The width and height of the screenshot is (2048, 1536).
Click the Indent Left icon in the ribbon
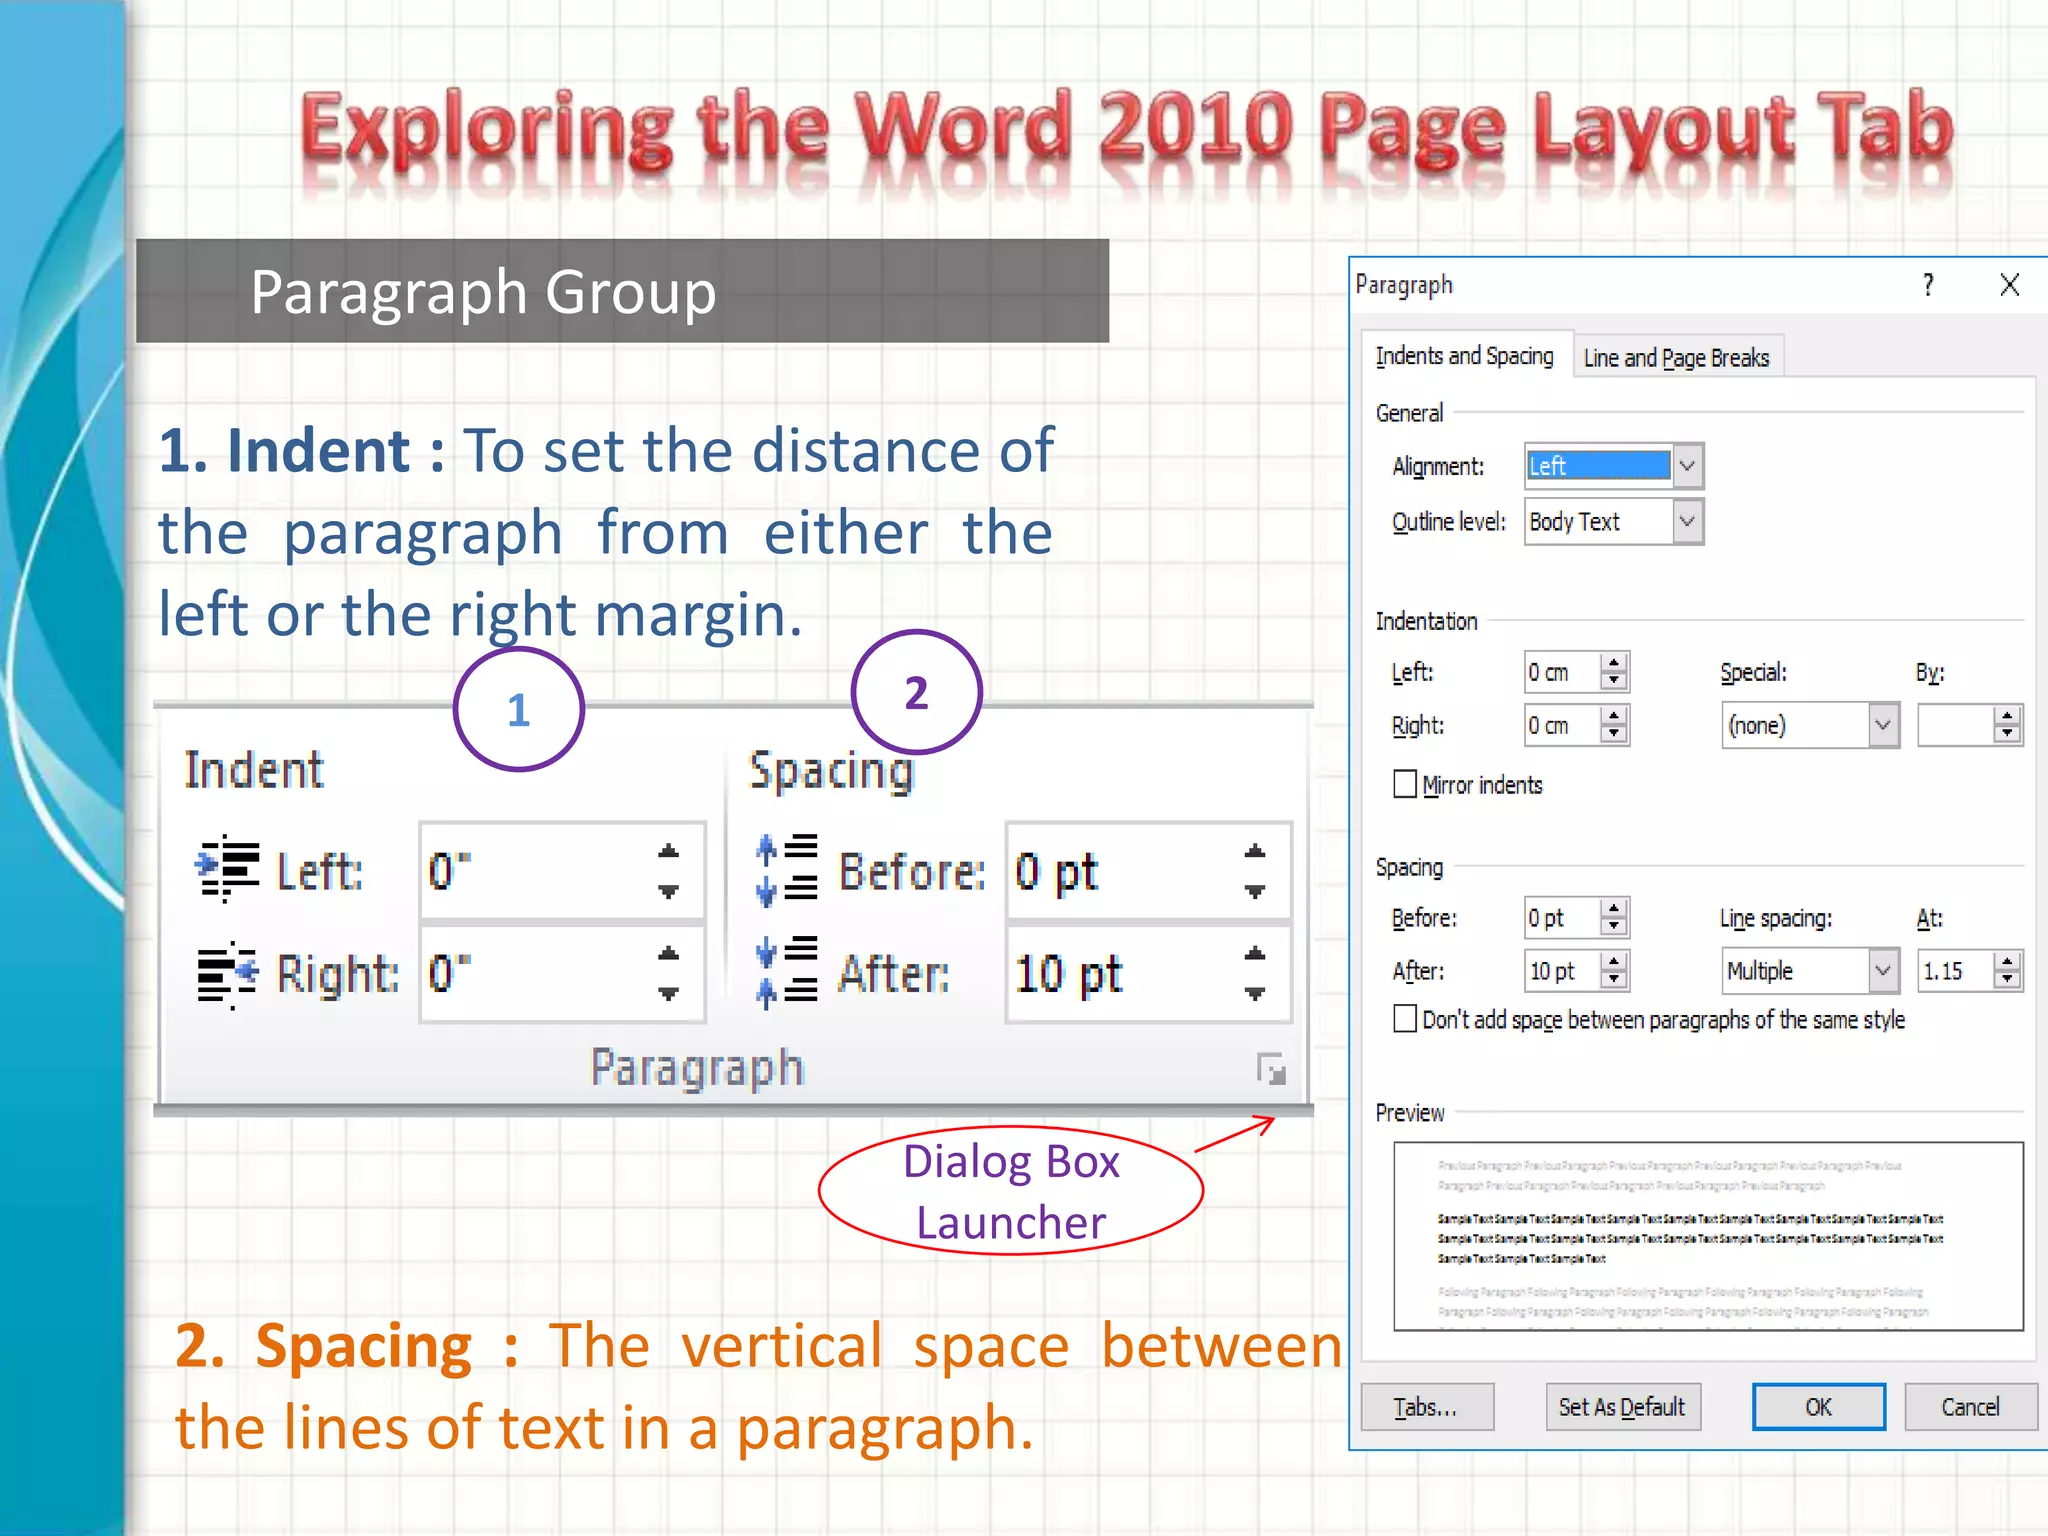228,869
